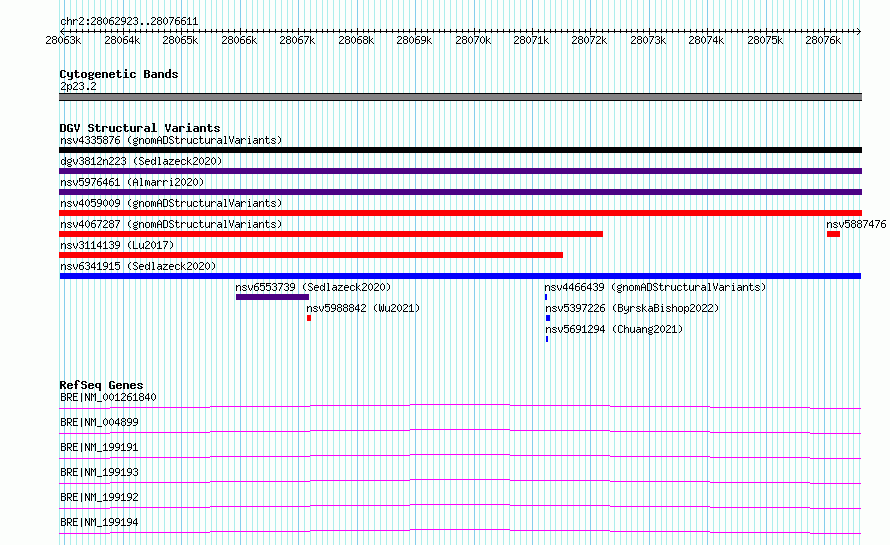This screenshot has width=890, height=545.
Task: Click the nsv5887476 red variant block
Action: [x=833, y=234]
